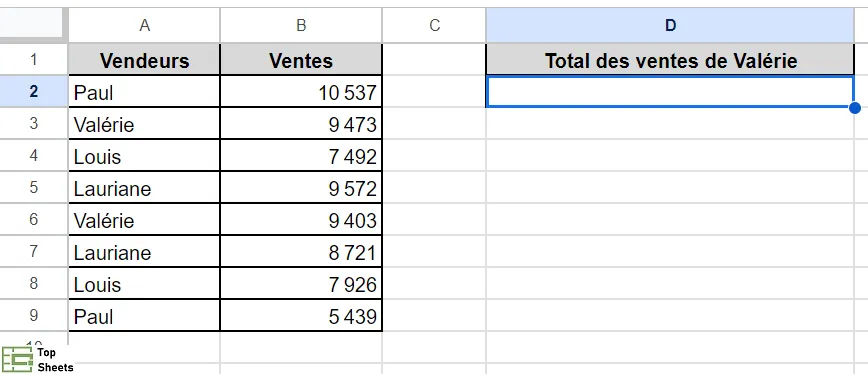Select highlighted row 2 header
This screenshot has height=374, width=868.
click(34, 91)
